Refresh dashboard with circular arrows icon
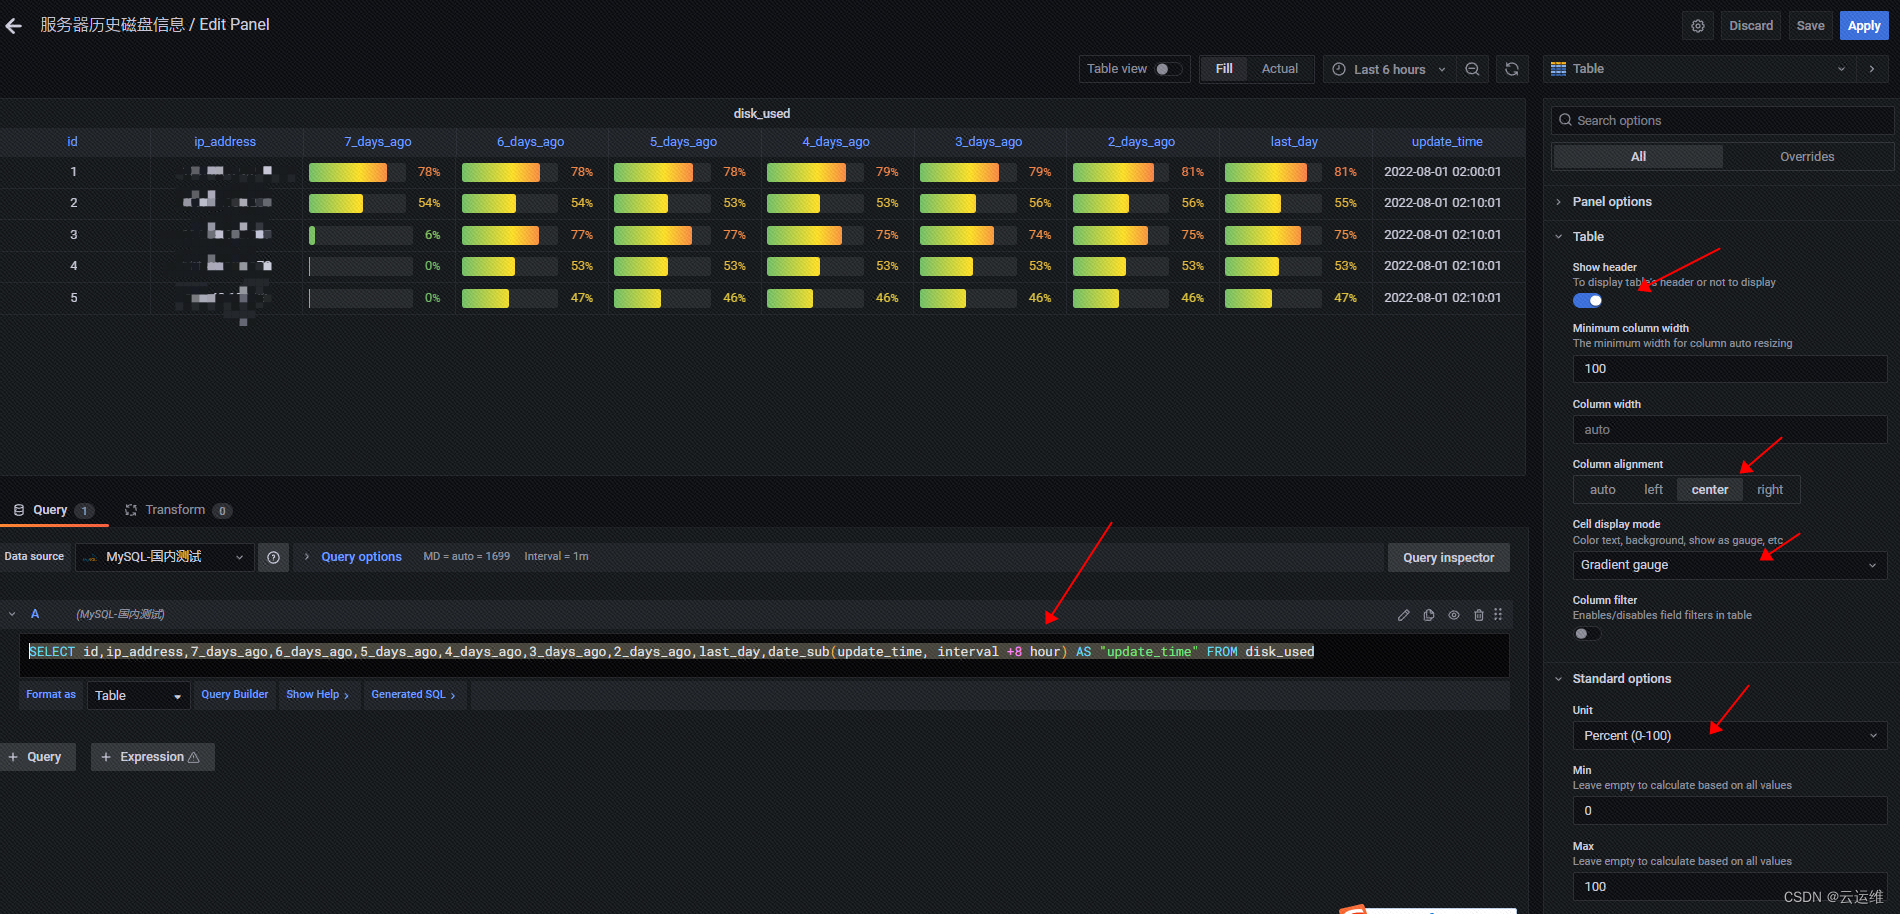This screenshot has width=1900, height=914. pyautogui.click(x=1512, y=69)
